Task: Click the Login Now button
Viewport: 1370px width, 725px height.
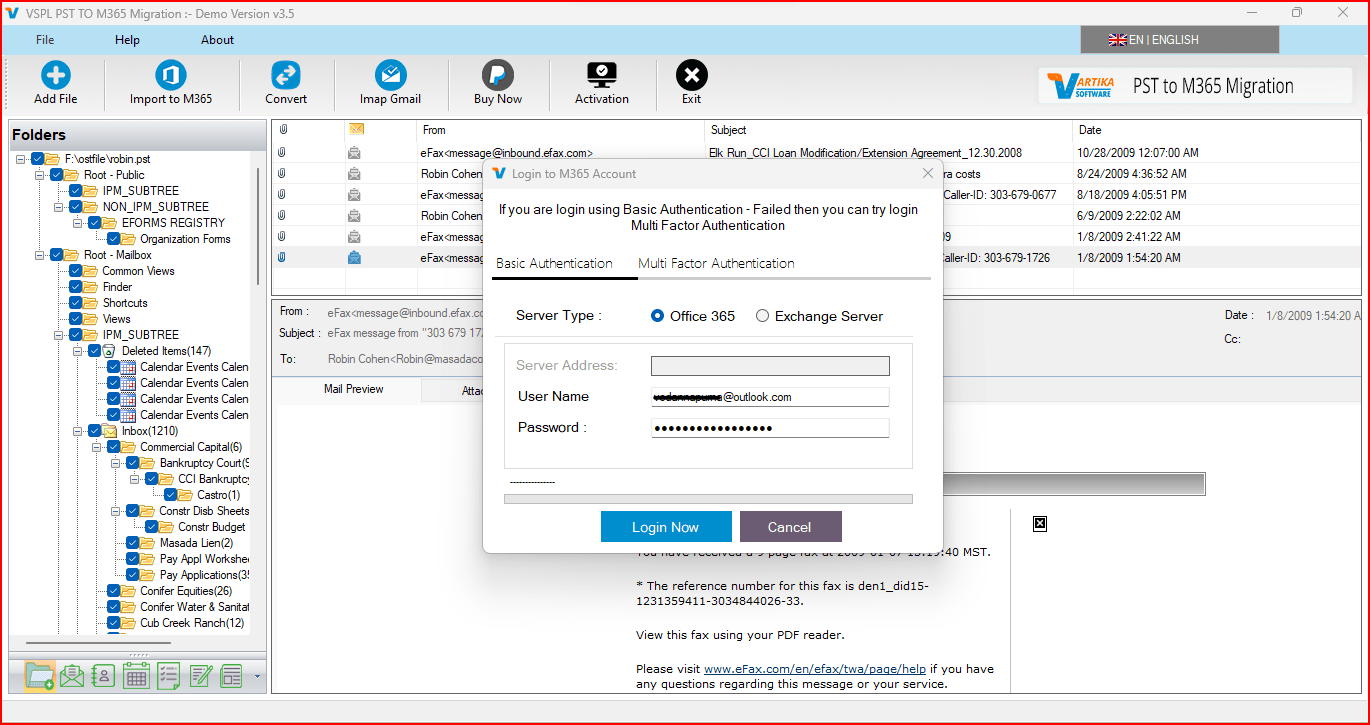Action: tap(665, 527)
